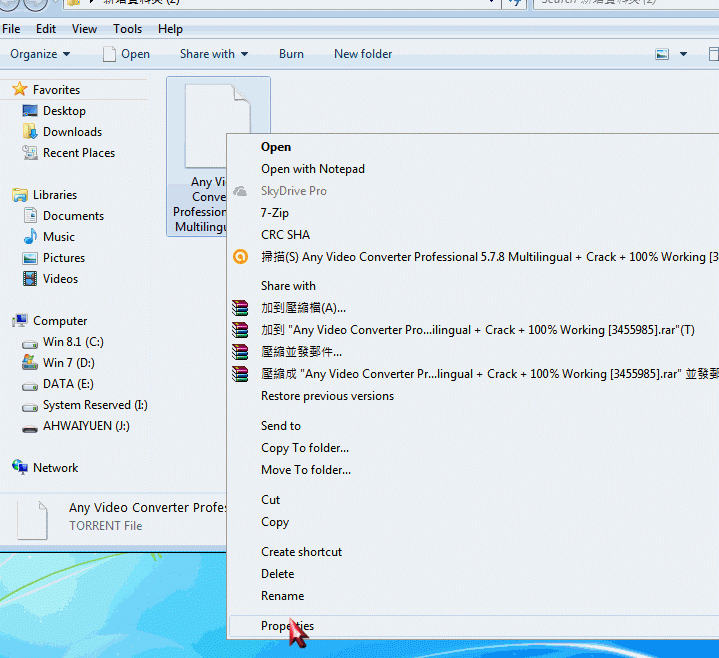Image resolution: width=719 pixels, height=658 pixels.
Task: Select Restore previous versions
Action: (474, 396)
